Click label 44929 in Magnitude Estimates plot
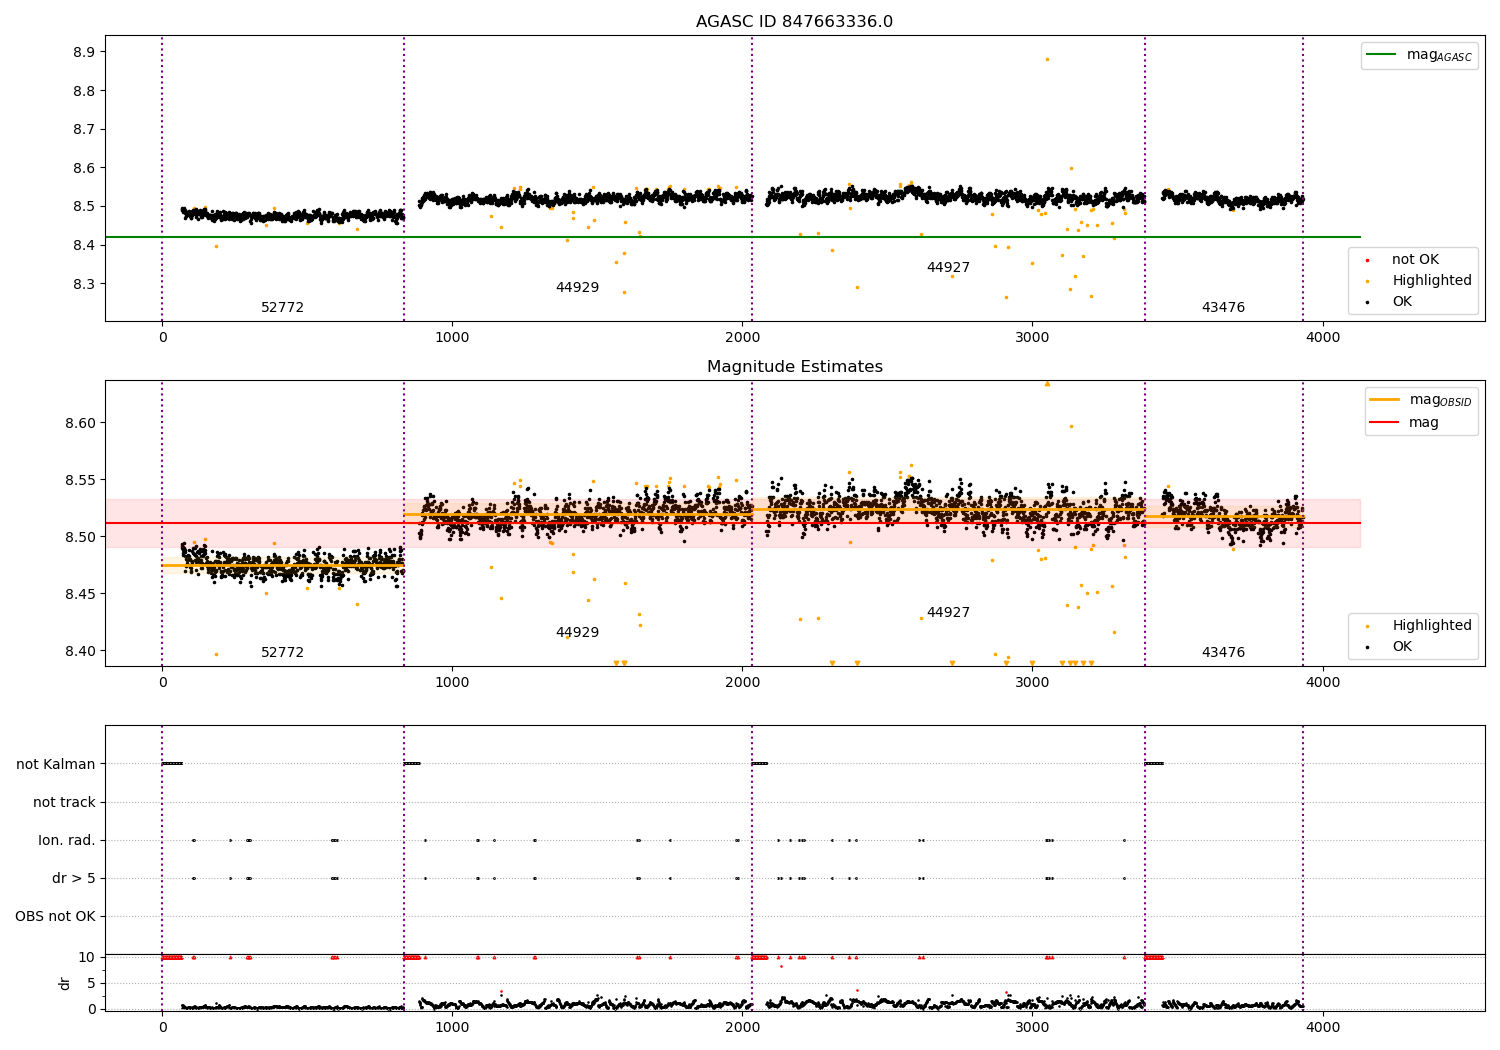Image resolution: width=1500 pixels, height=1050 pixels. [x=577, y=633]
